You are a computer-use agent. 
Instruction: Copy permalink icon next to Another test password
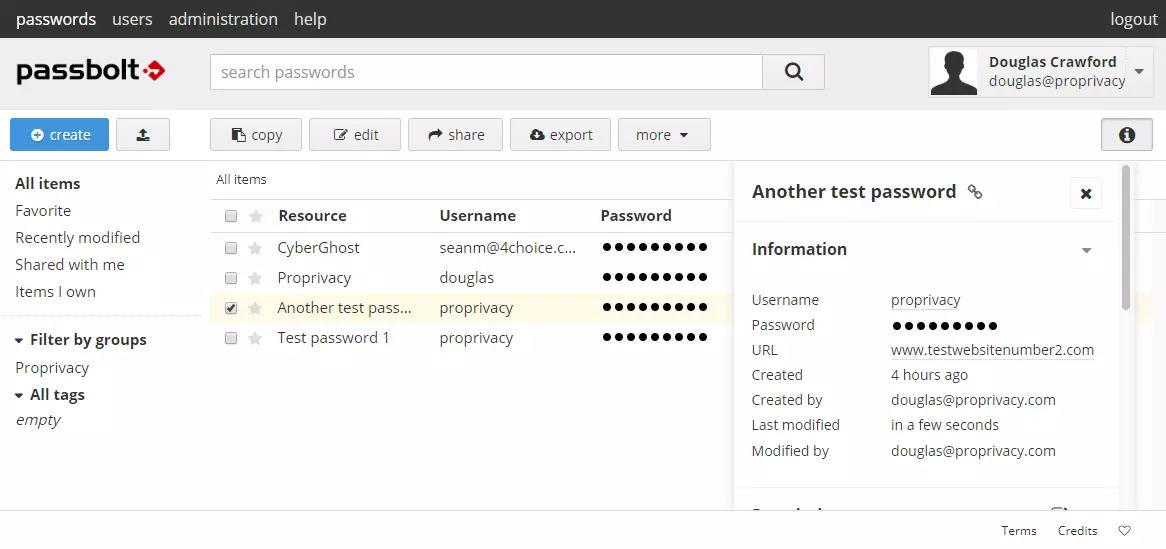coord(975,192)
